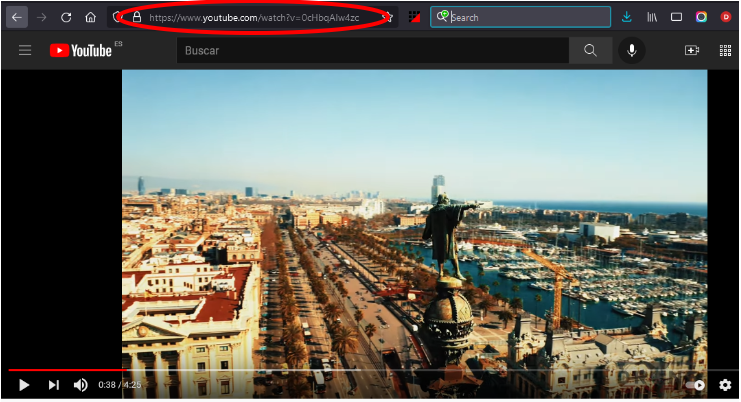The width and height of the screenshot is (741, 402).
Task: Click the browser forward arrow
Action: click(x=42, y=17)
